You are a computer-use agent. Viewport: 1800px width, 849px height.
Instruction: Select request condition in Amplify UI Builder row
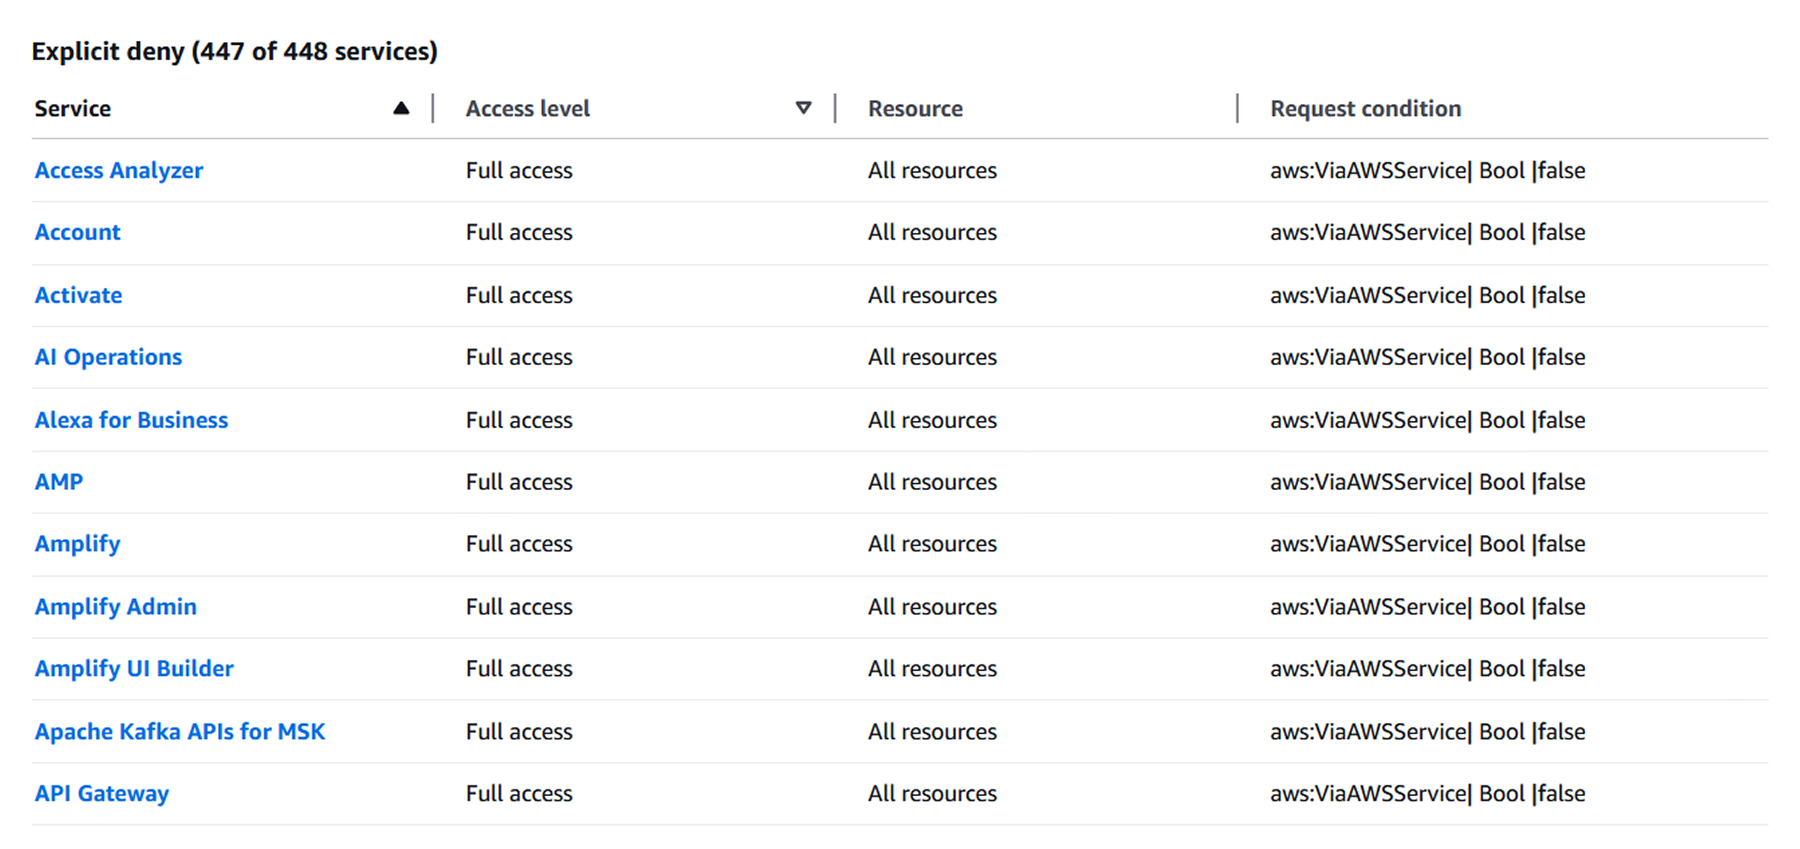(x=1428, y=669)
